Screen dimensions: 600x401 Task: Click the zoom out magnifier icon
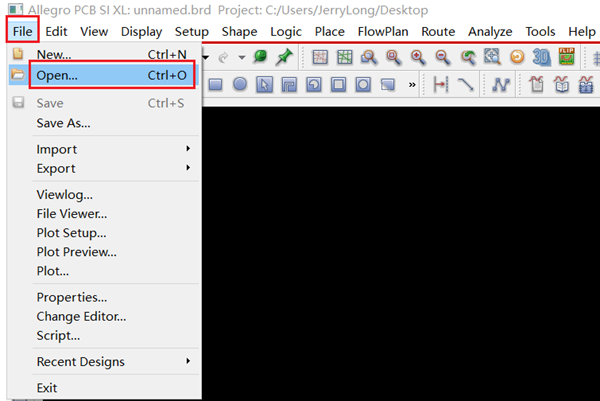pyautogui.click(x=443, y=58)
